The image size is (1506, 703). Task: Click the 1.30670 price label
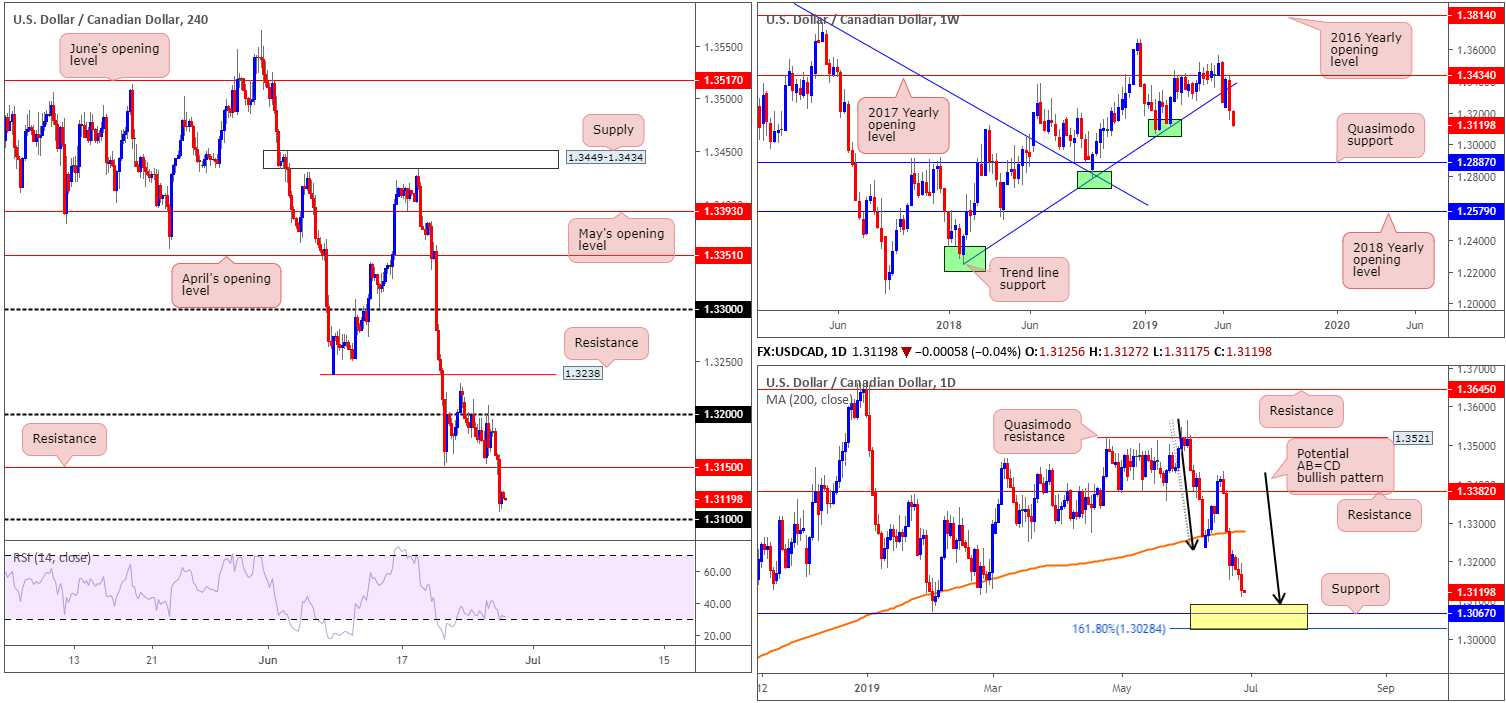click(1475, 614)
